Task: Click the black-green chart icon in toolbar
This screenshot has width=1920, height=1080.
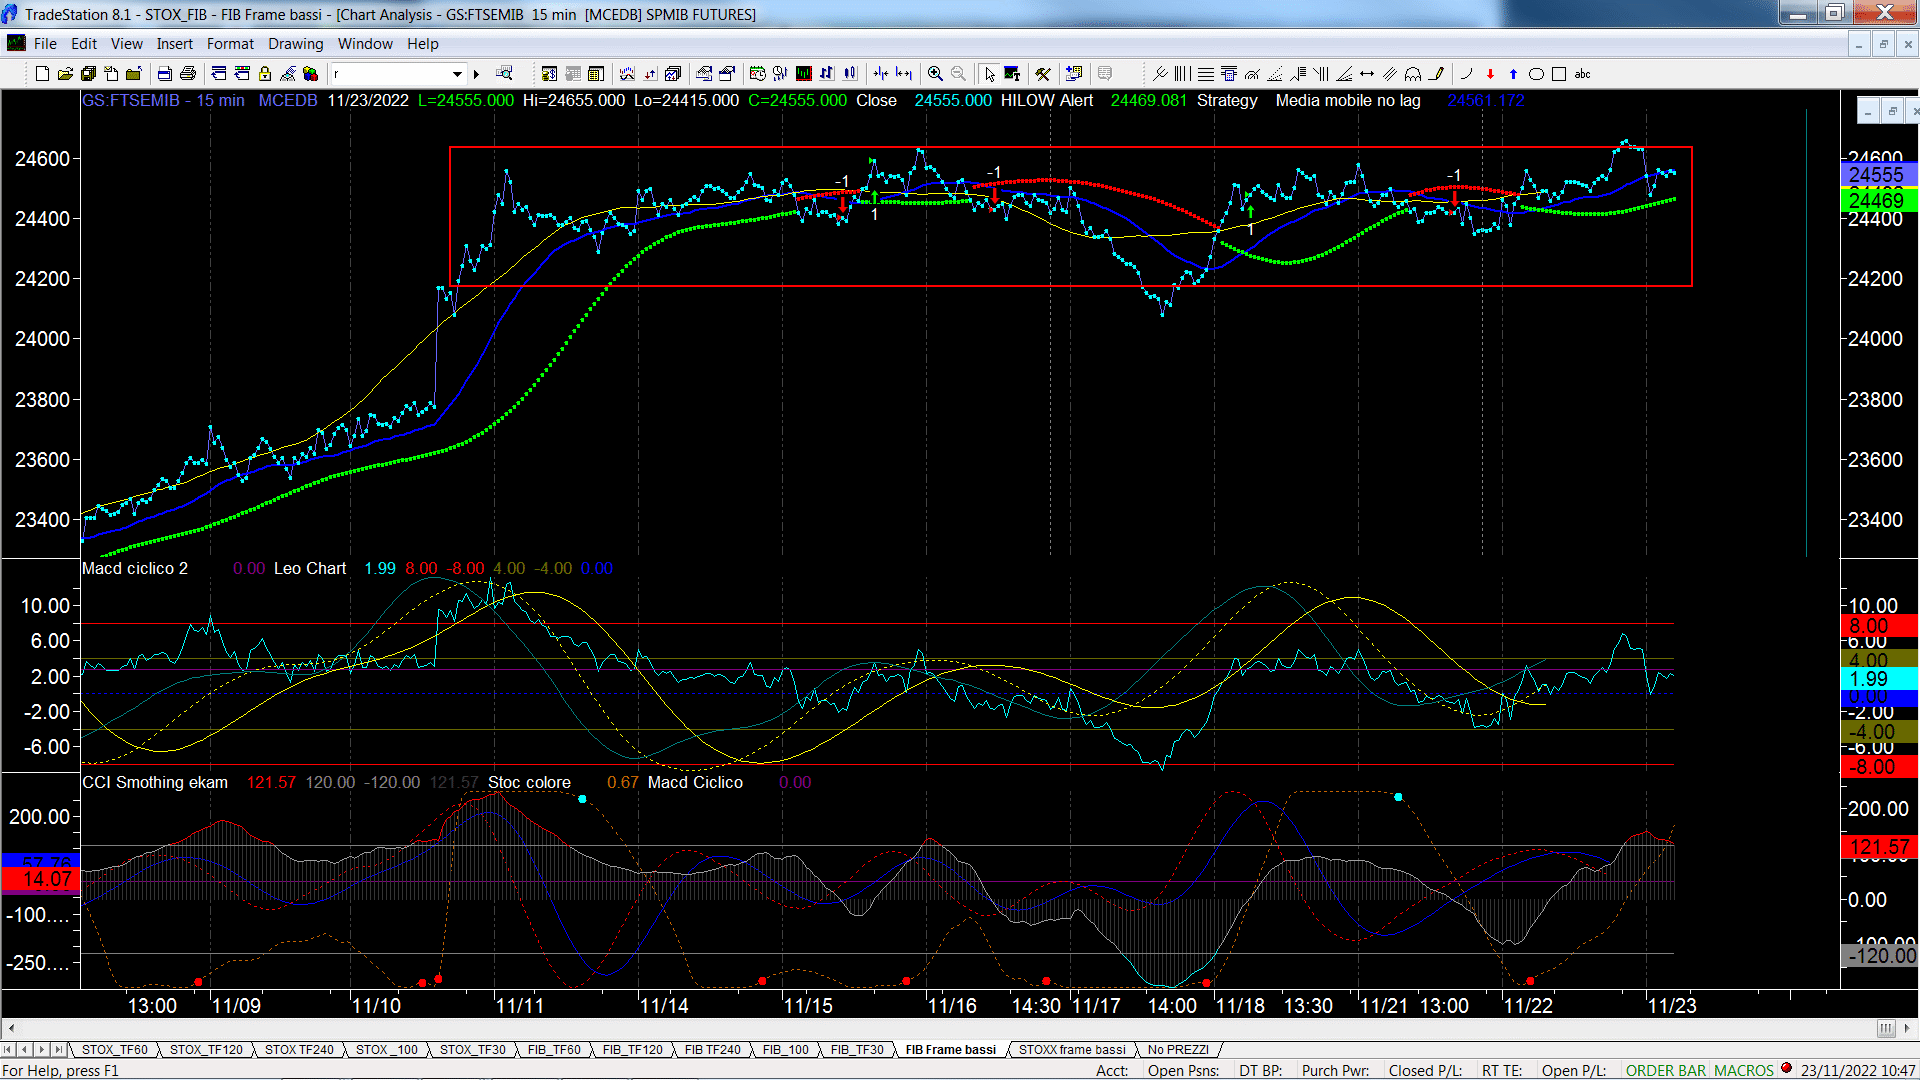Action: (803, 74)
